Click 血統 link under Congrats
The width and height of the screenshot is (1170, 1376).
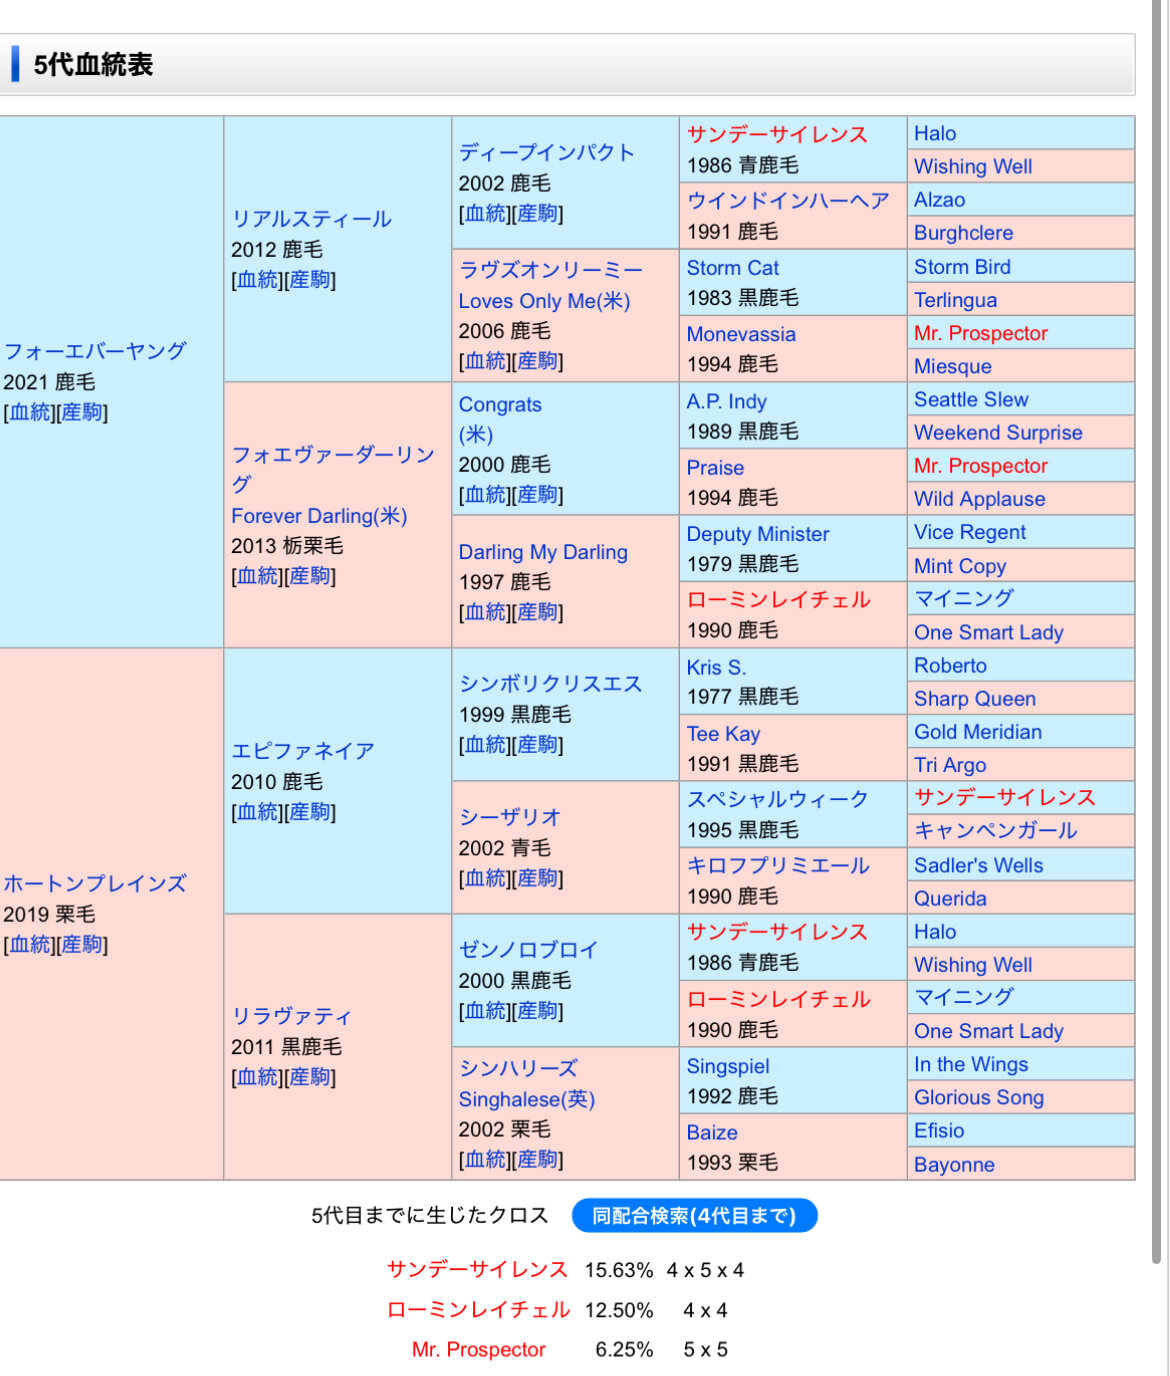[x=487, y=495]
